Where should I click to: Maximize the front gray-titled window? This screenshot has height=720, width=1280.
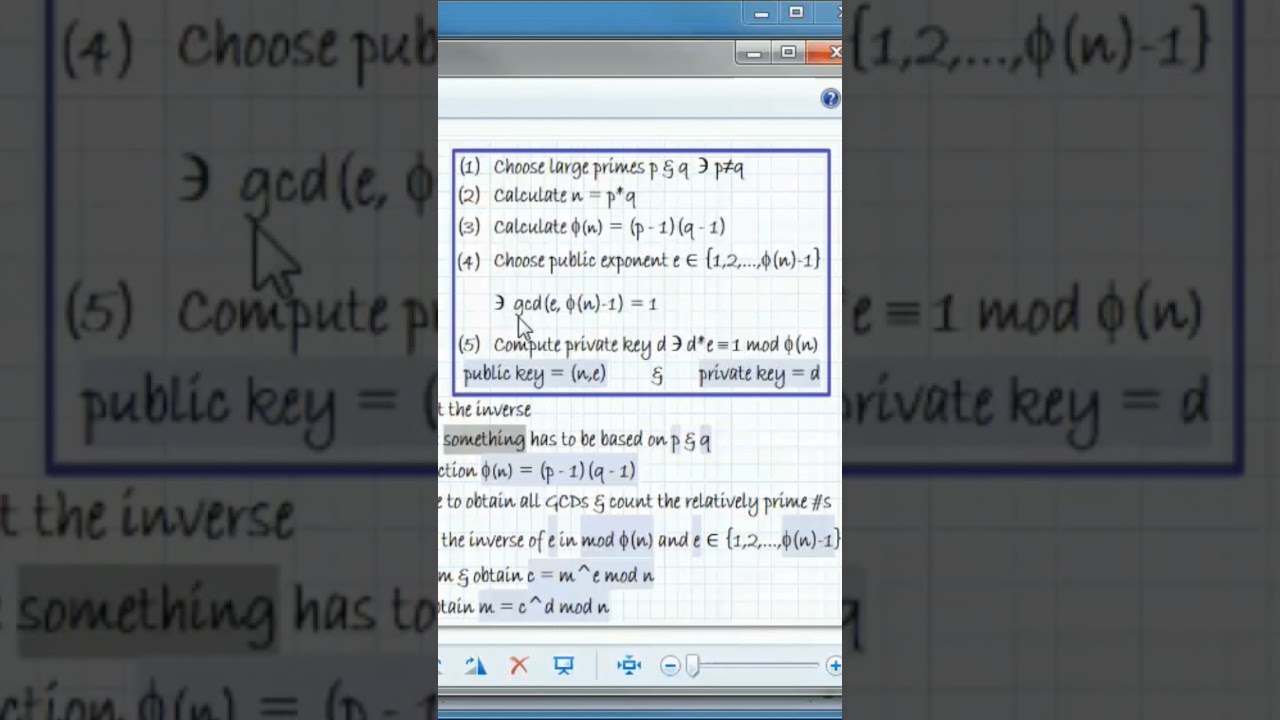pos(788,52)
